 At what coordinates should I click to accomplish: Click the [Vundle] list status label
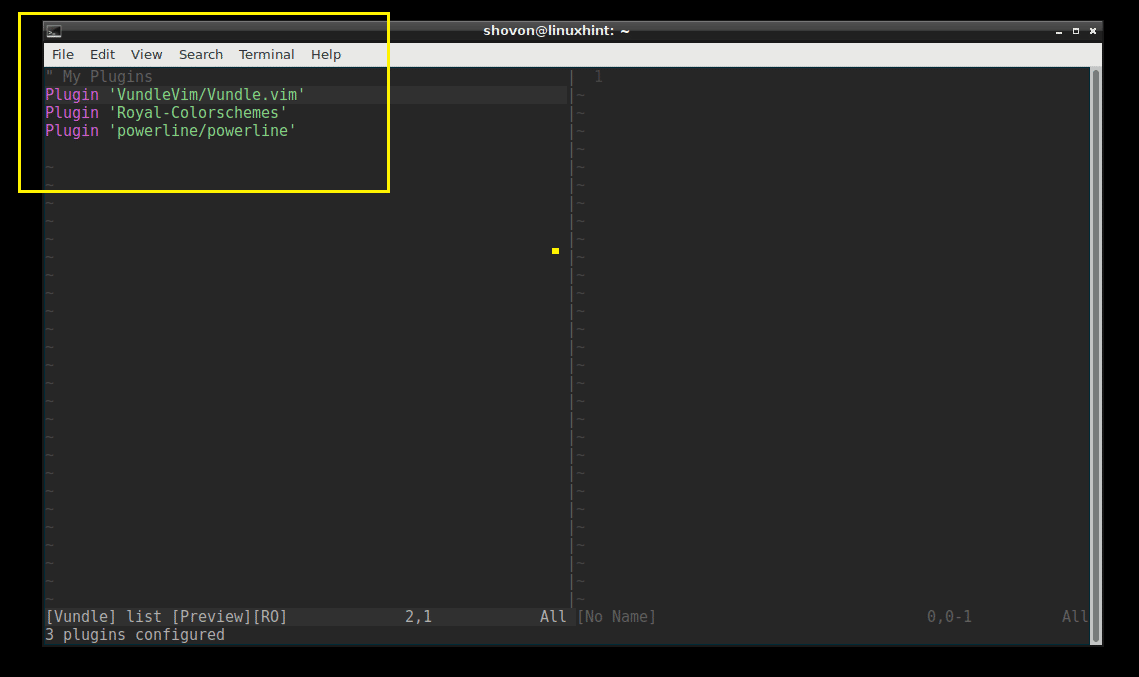coord(103,616)
